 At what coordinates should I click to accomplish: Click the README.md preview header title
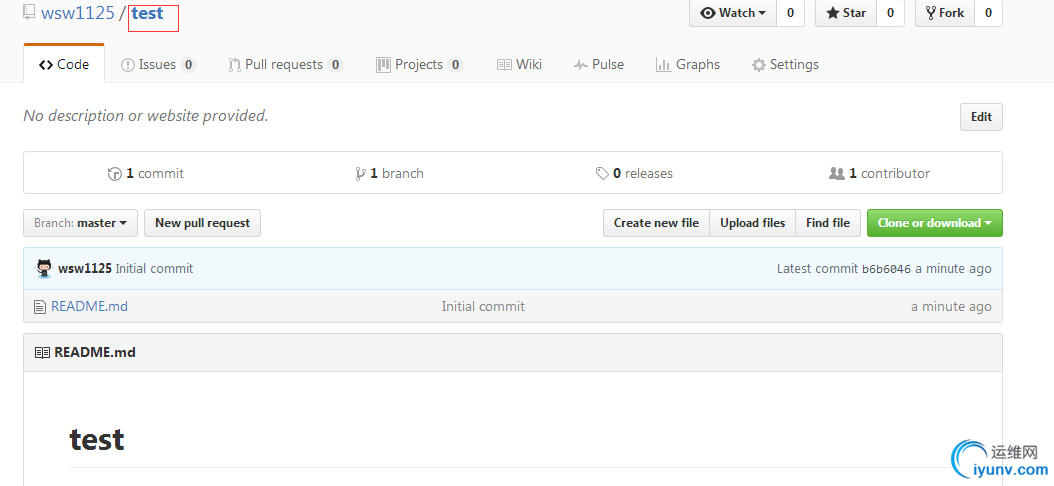pyautogui.click(x=95, y=352)
